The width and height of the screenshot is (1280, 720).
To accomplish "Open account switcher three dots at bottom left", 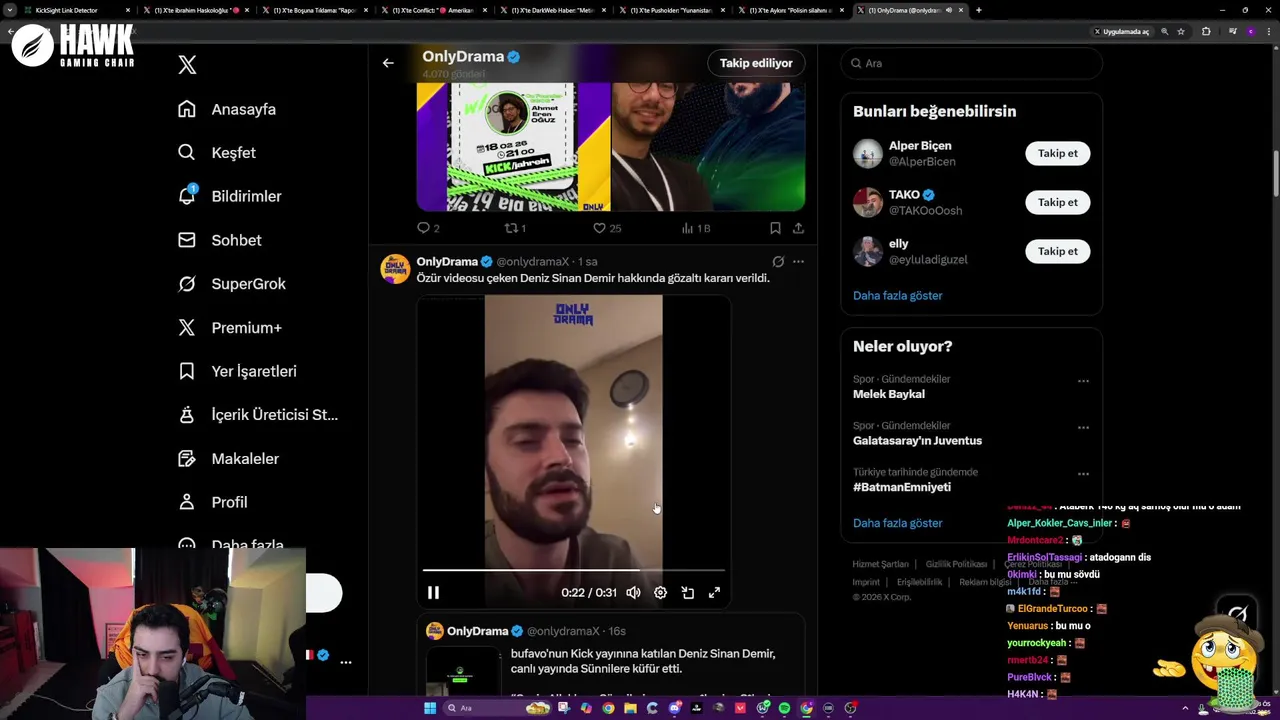I will (346, 662).
